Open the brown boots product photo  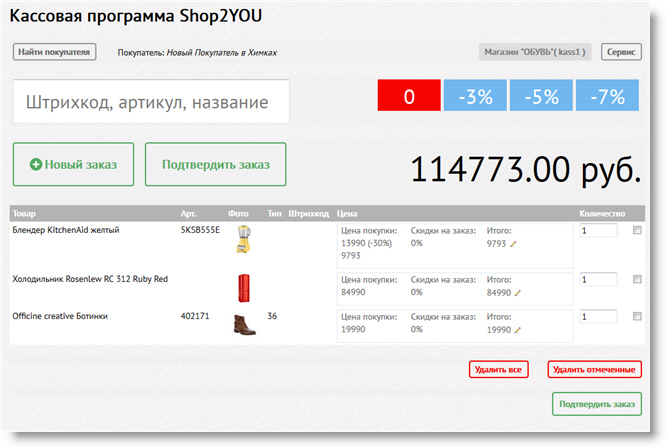241,326
